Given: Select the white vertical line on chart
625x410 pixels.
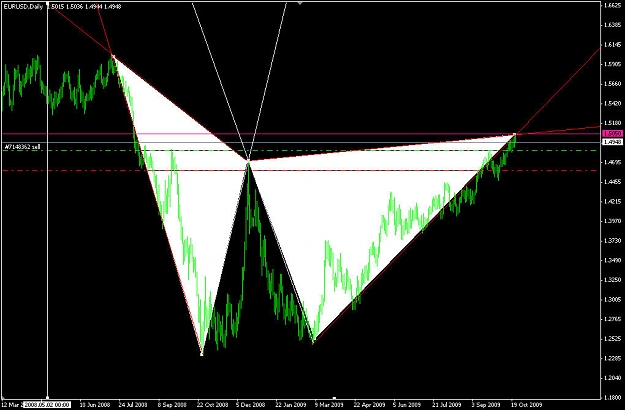Looking at the screenshot, I should coord(48,199).
